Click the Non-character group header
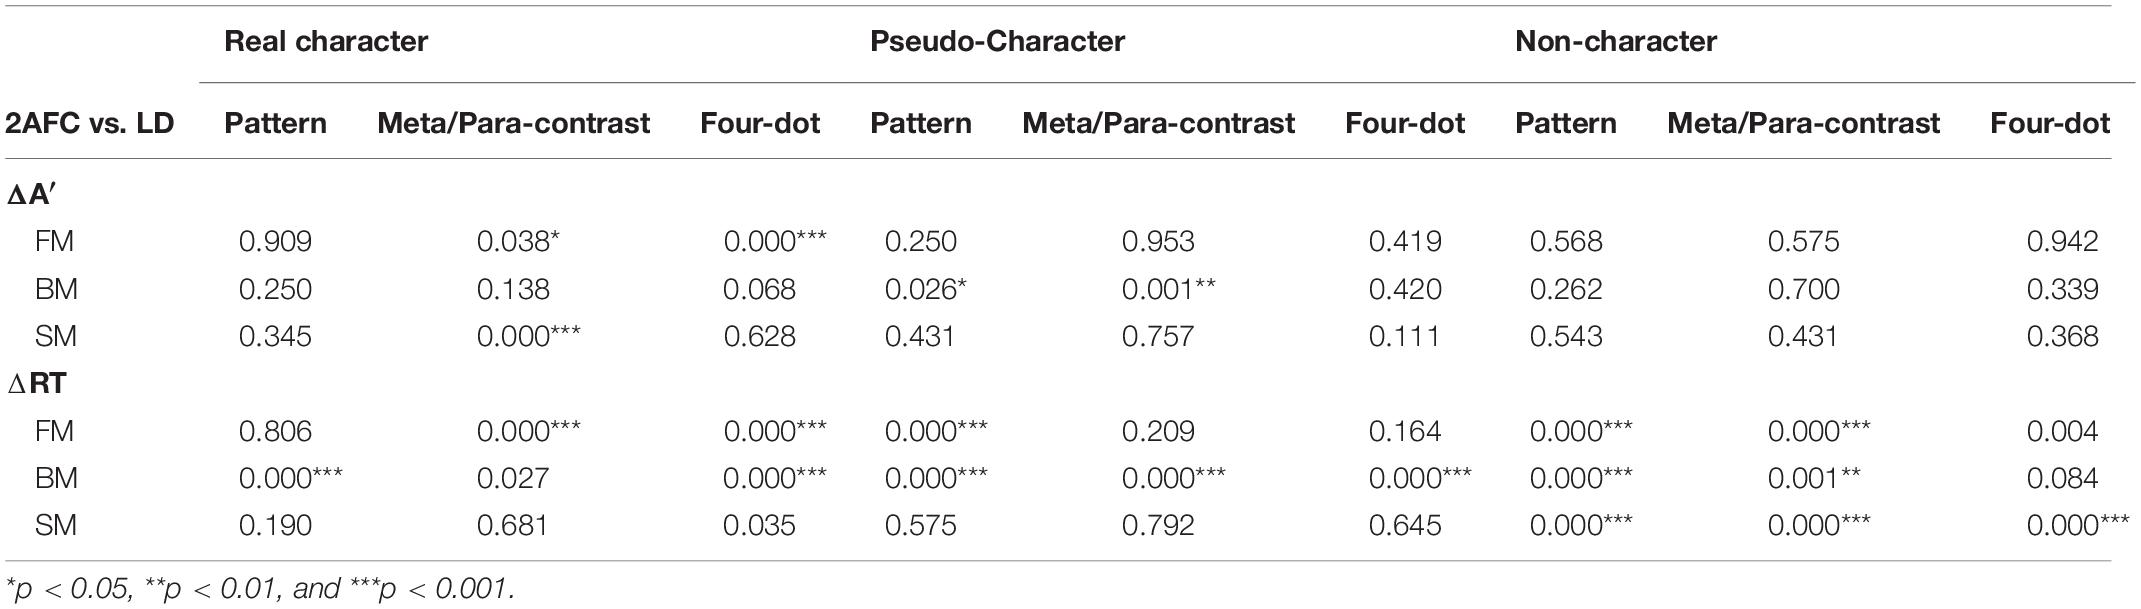The width and height of the screenshot is (2141, 609). tap(1616, 41)
